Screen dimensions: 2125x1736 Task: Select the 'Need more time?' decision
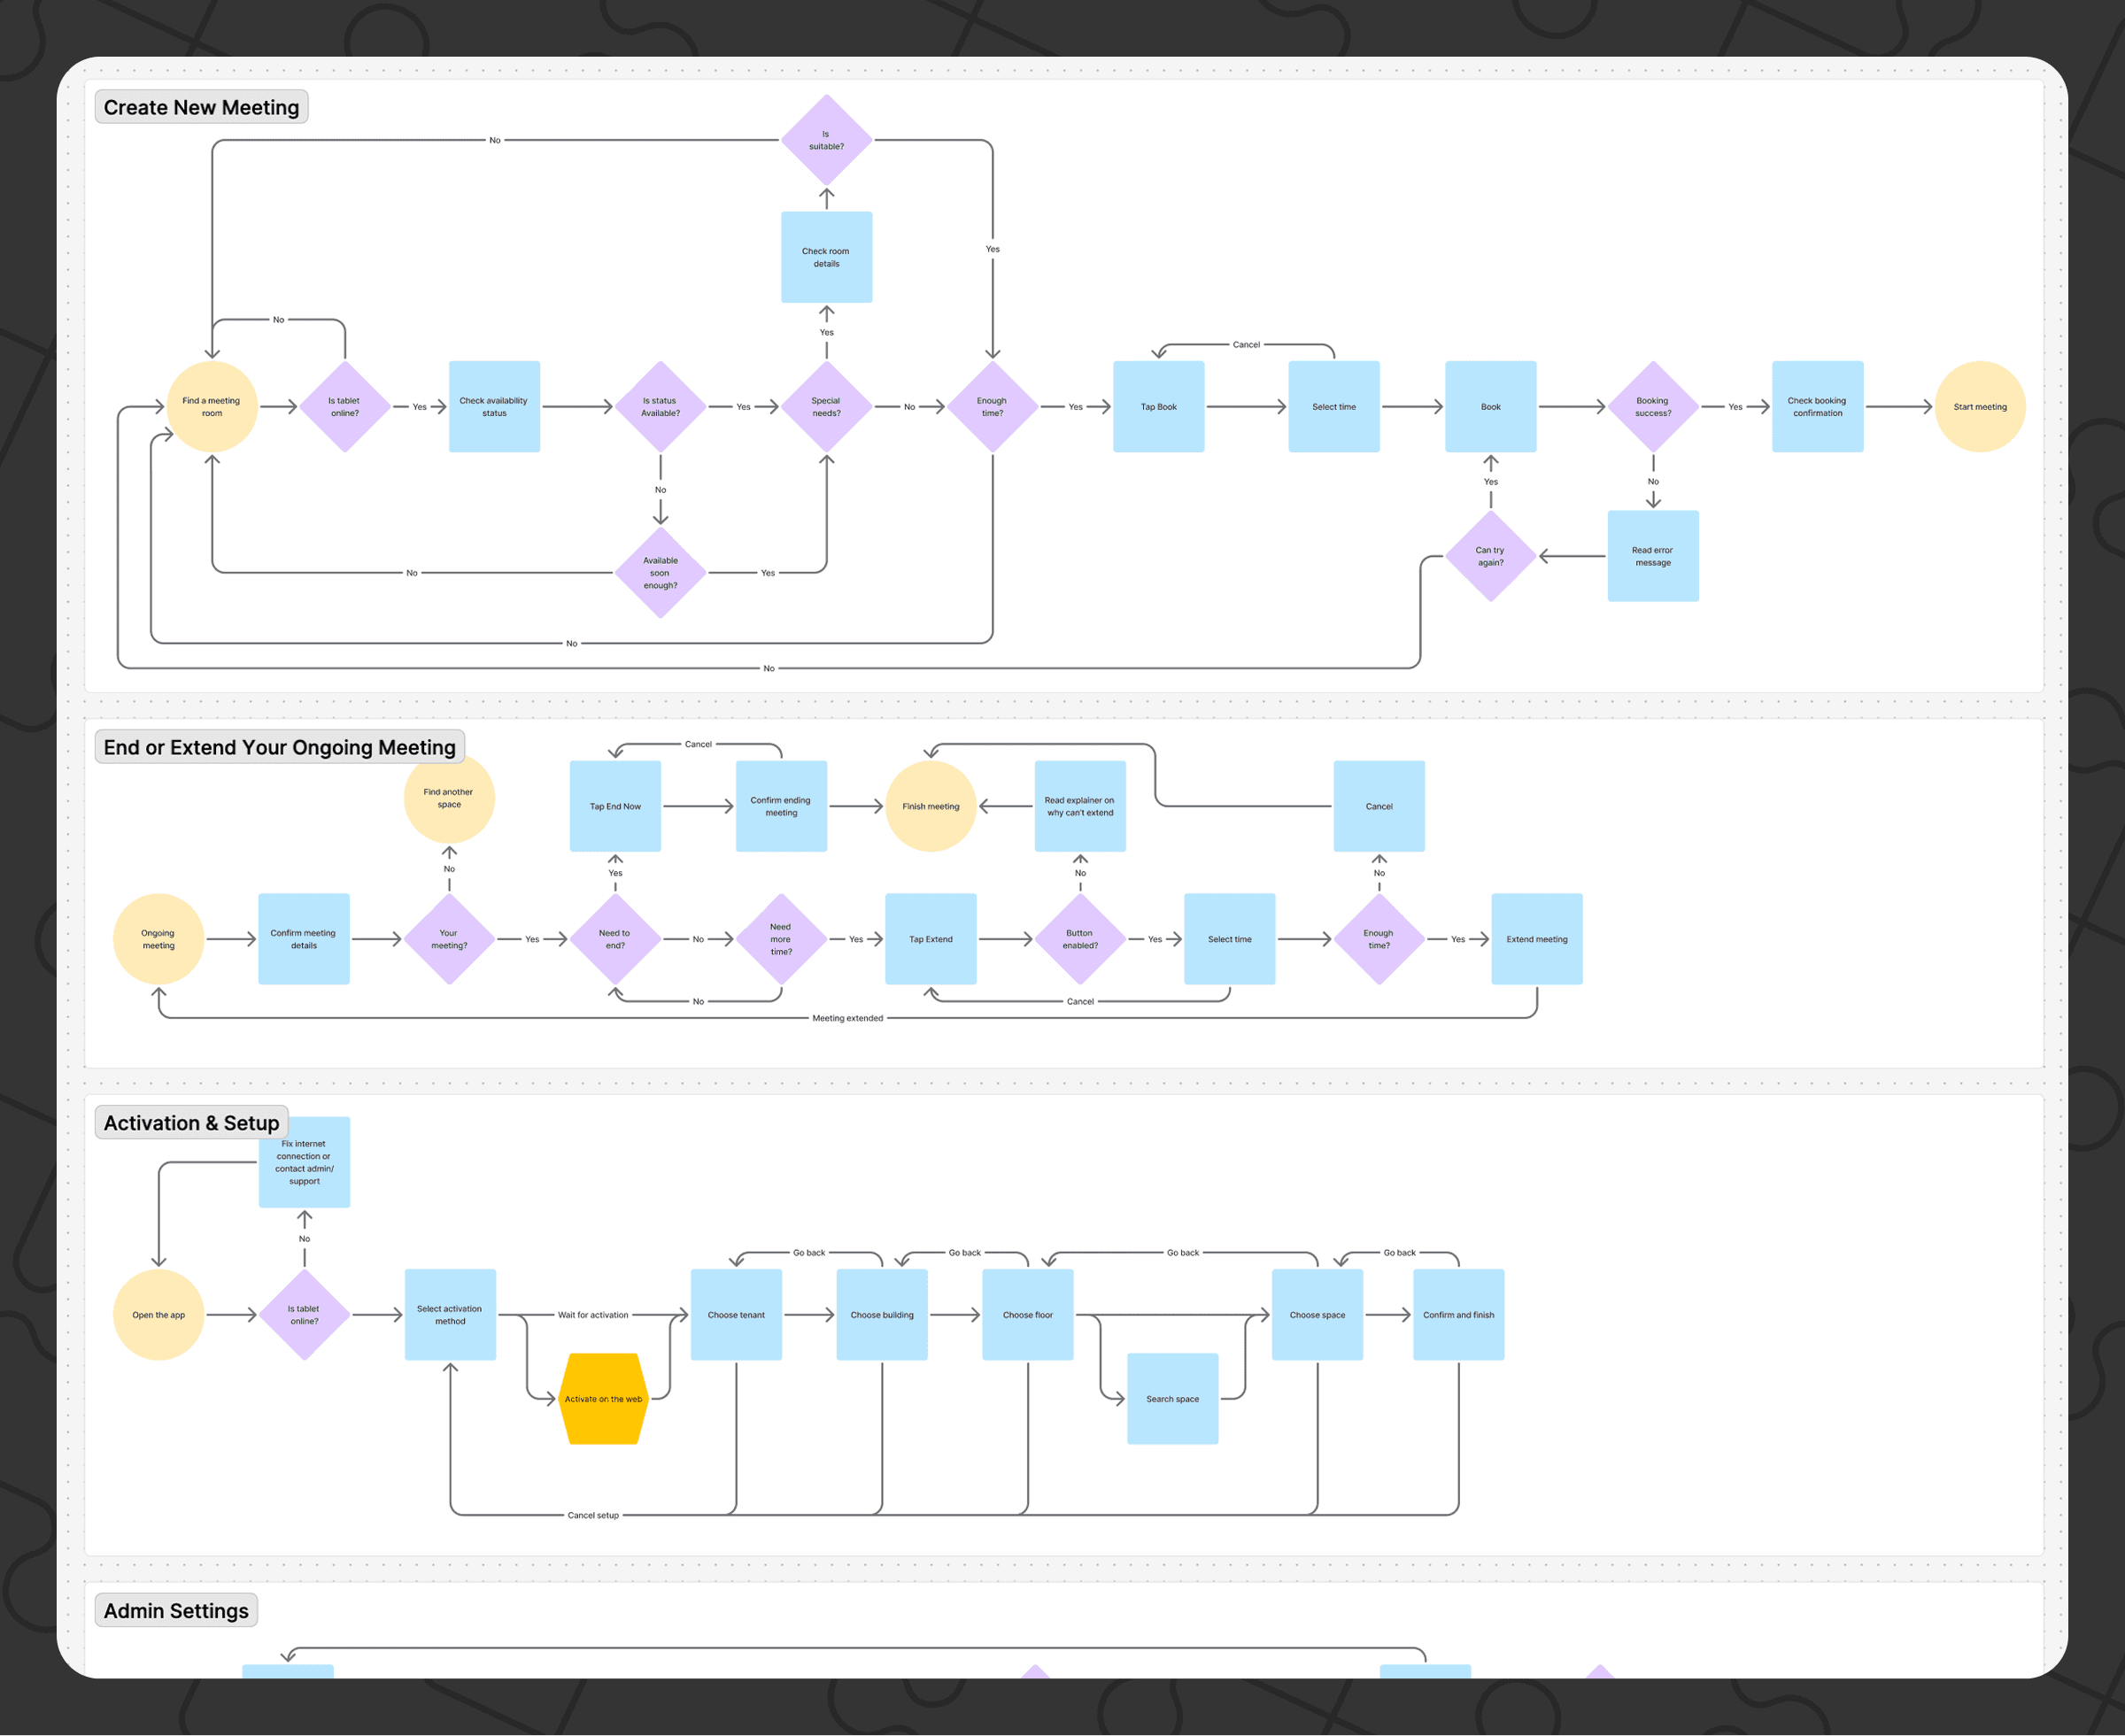pyautogui.click(x=781, y=939)
